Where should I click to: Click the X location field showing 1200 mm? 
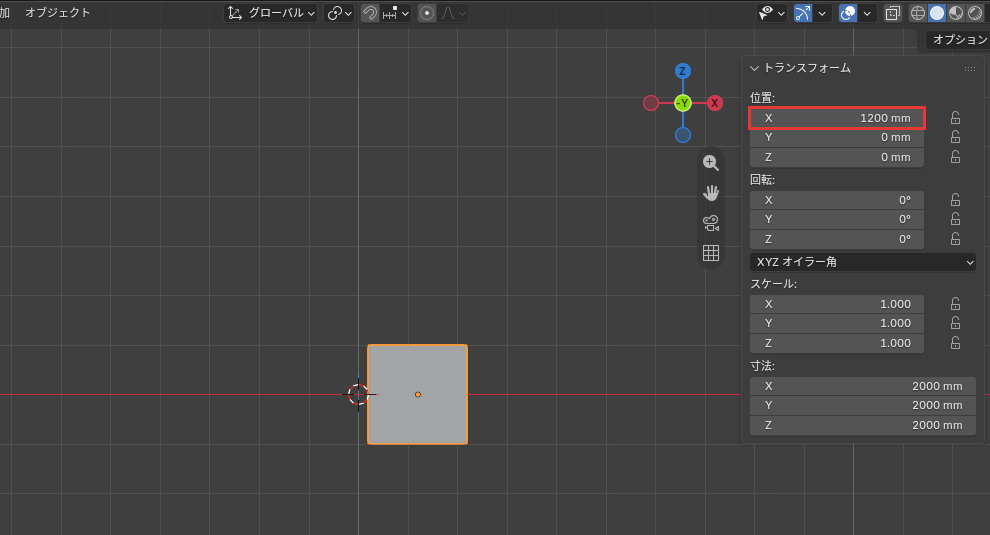[x=837, y=118]
